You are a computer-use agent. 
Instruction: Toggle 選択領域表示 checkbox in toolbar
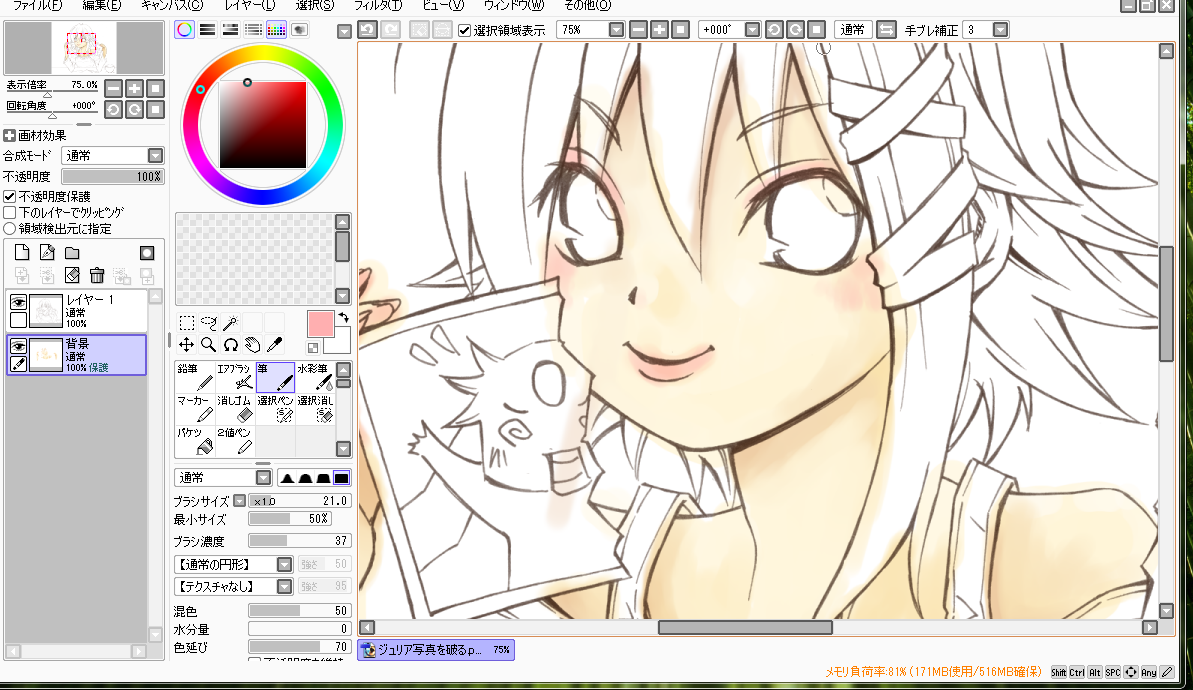pos(465,30)
